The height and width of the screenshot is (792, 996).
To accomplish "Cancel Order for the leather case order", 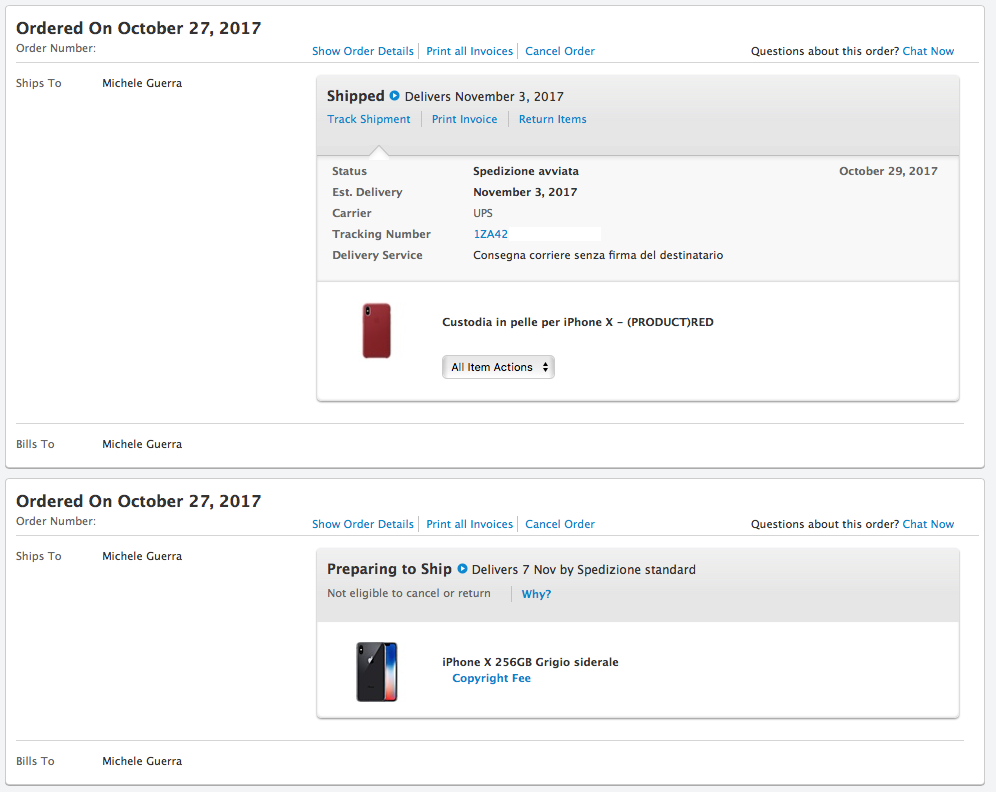I will point(560,51).
